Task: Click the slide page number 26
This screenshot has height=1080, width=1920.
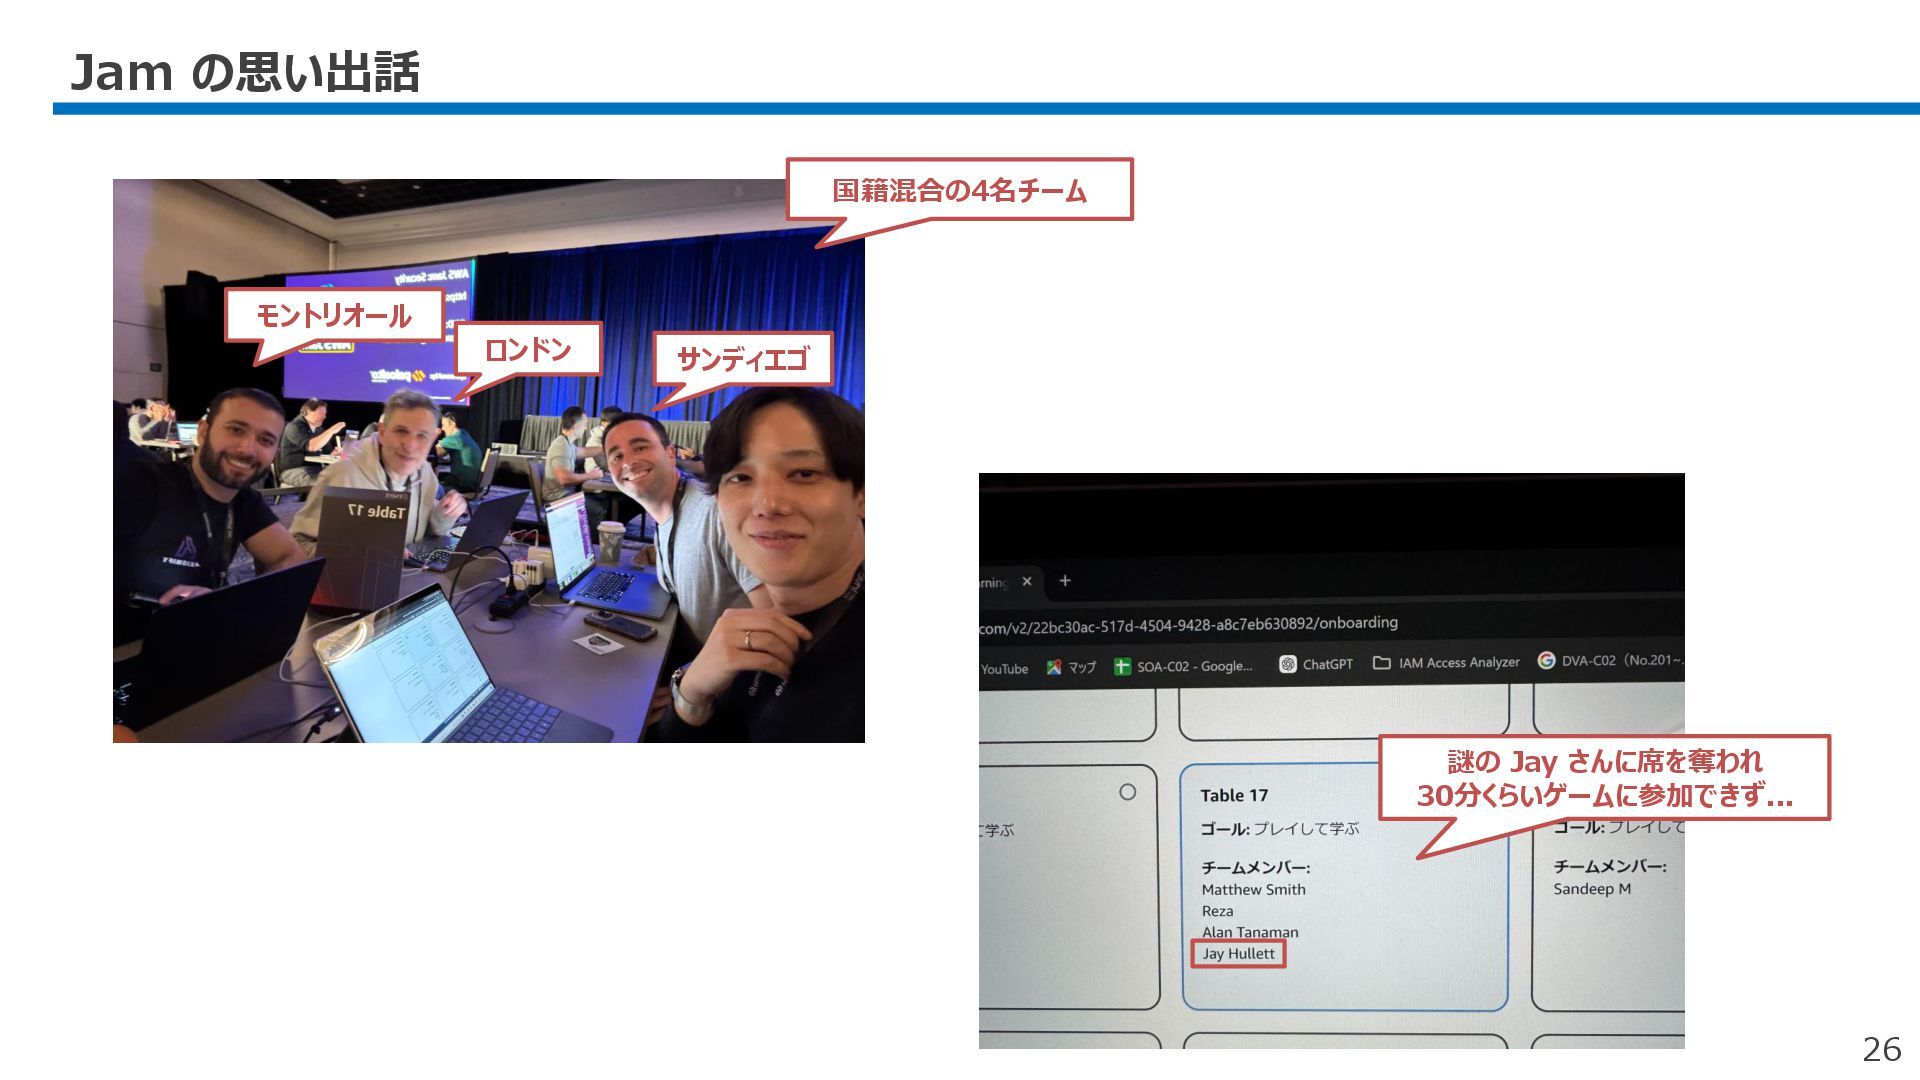Action: pyautogui.click(x=1881, y=1049)
